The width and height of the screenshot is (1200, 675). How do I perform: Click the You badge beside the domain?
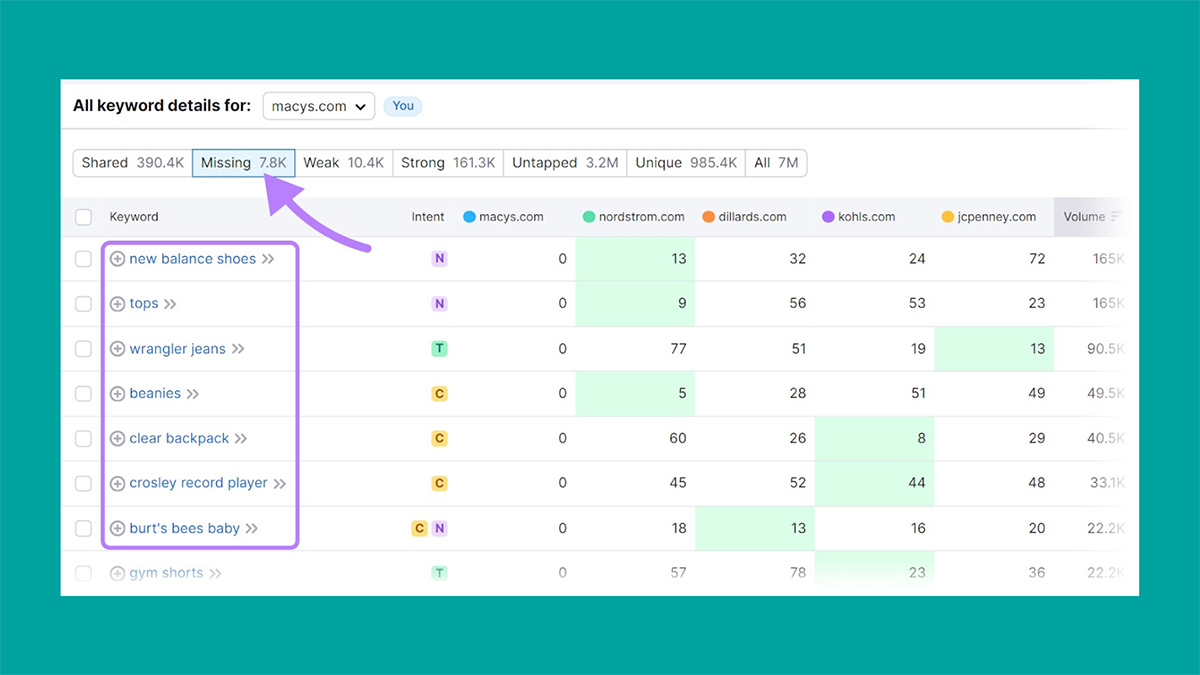point(403,106)
